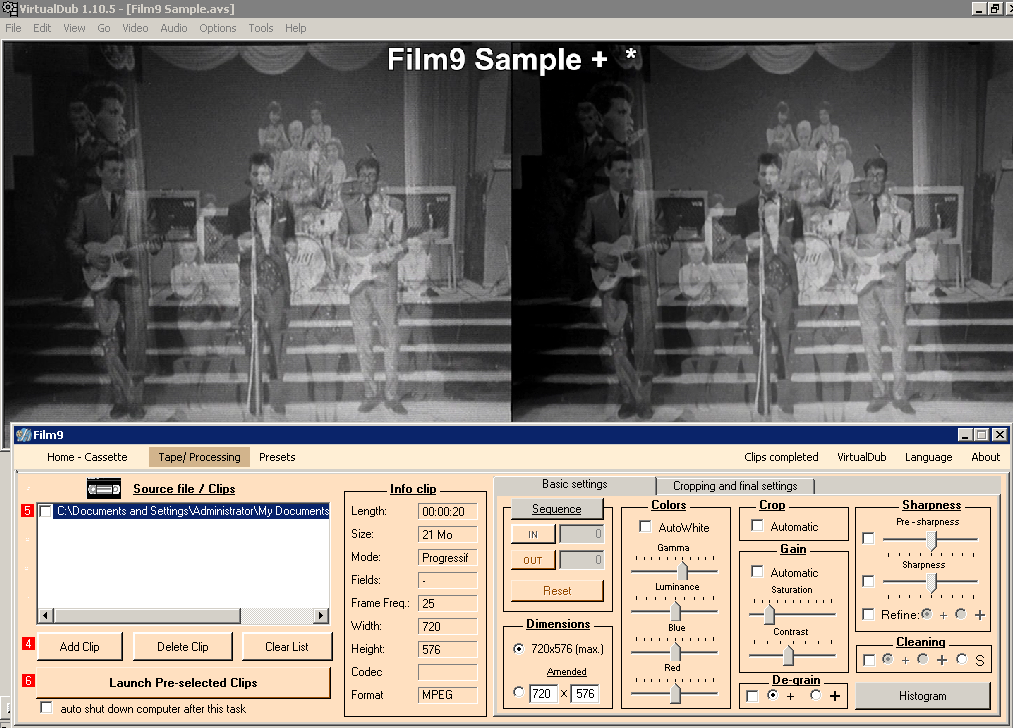Click the Histogram button
The width and height of the screenshot is (1013, 728).
point(923,696)
